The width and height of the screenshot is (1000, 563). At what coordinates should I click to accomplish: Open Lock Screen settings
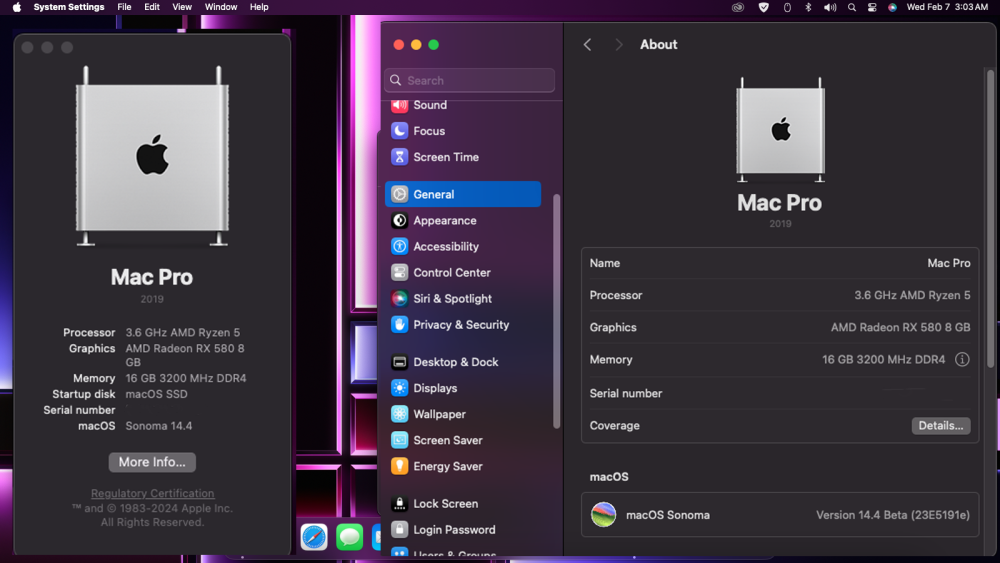coord(463,504)
